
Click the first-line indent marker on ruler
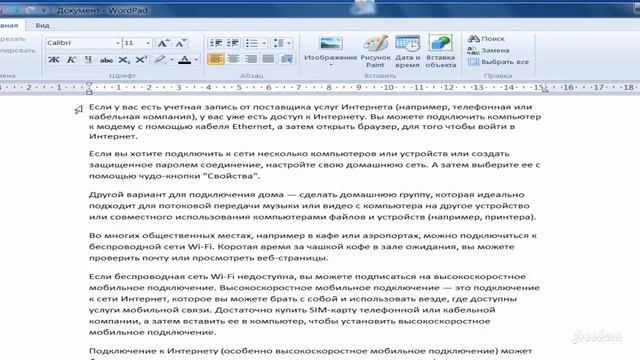coord(89,84)
